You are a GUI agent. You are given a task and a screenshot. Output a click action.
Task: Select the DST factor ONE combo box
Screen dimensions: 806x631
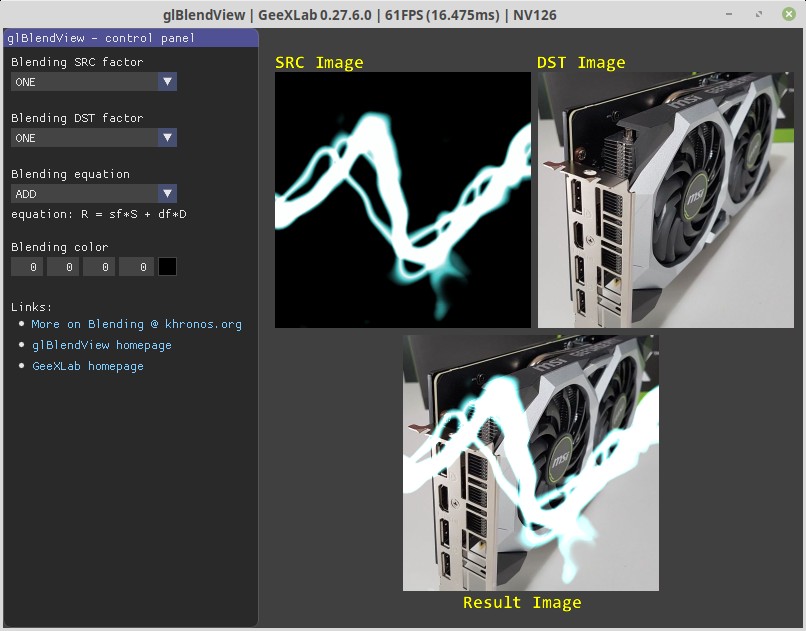click(x=94, y=138)
